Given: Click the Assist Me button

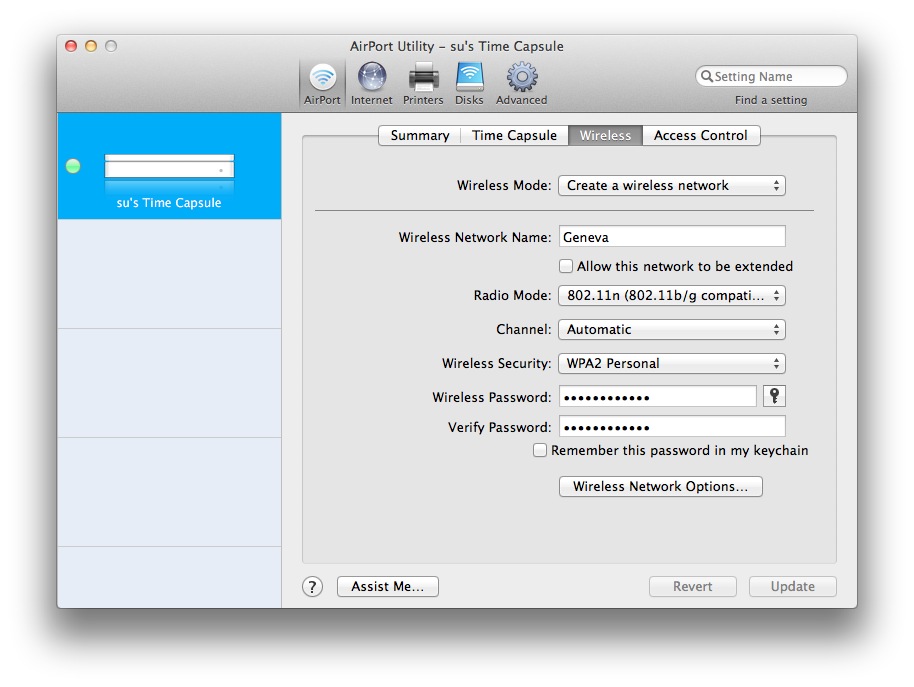Looking at the screenshot, I should (x=388, y=587).
